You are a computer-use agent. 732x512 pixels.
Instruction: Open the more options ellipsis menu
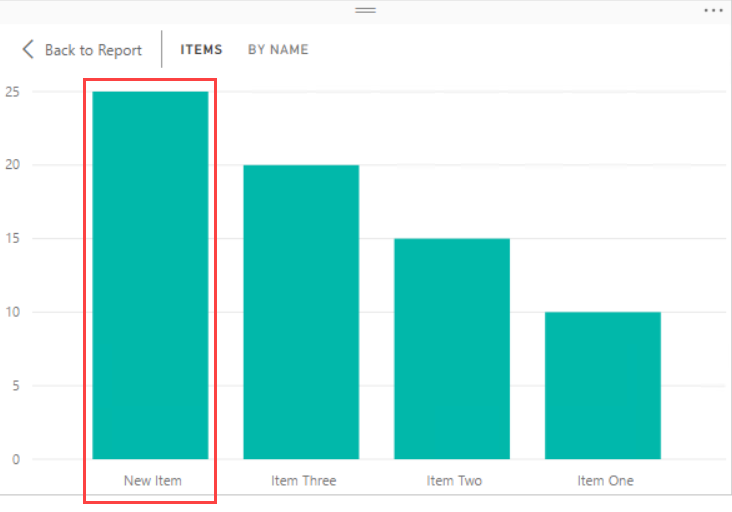tap(712, 9)
